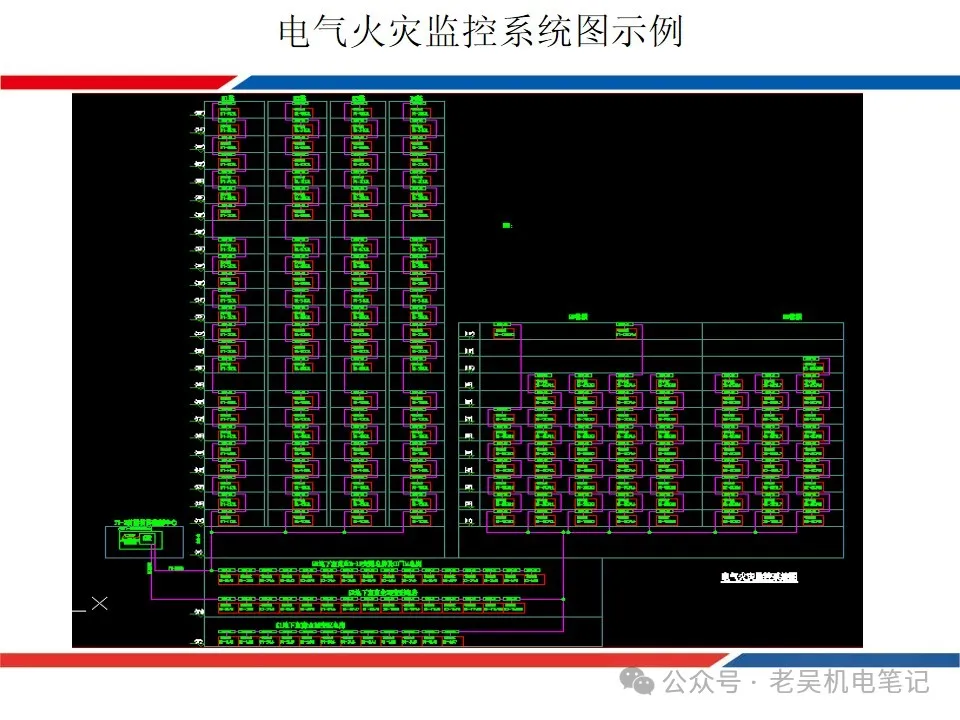Click the drawing title label 电气火灾监控系统图
The image size is (960, 720).
[759, 577]
